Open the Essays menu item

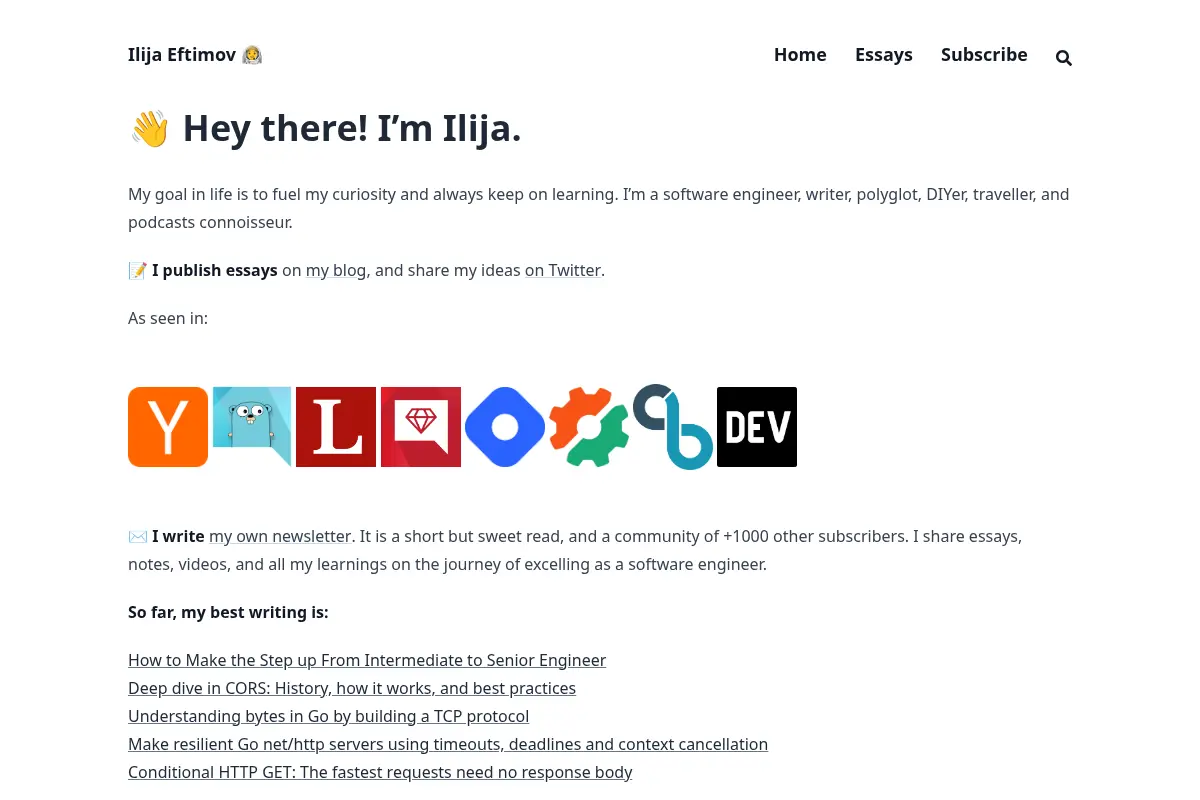coord(884,55)
